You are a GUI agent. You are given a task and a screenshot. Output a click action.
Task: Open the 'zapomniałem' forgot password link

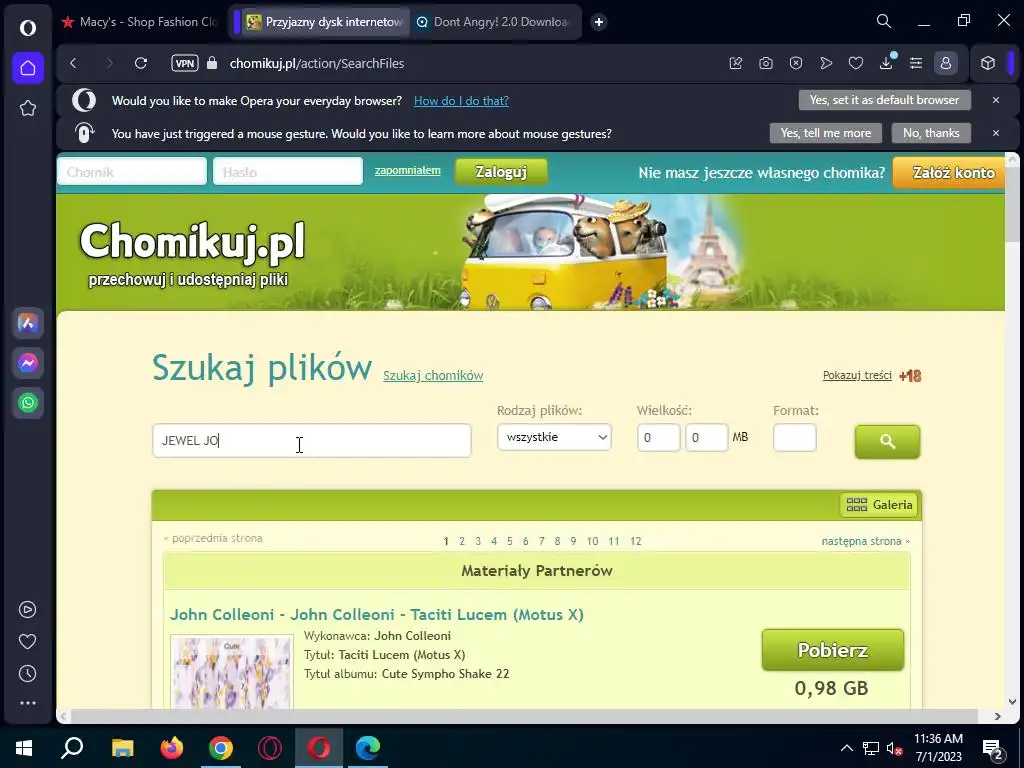[x=408, y=170]
